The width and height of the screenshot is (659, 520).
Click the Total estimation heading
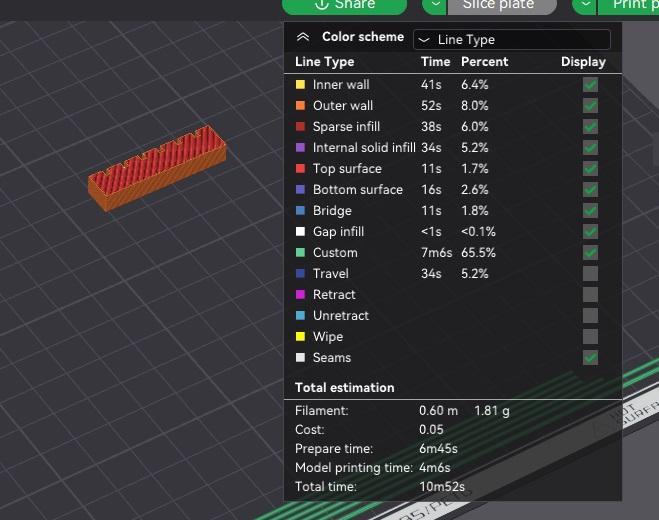click(x=345, y=388)
